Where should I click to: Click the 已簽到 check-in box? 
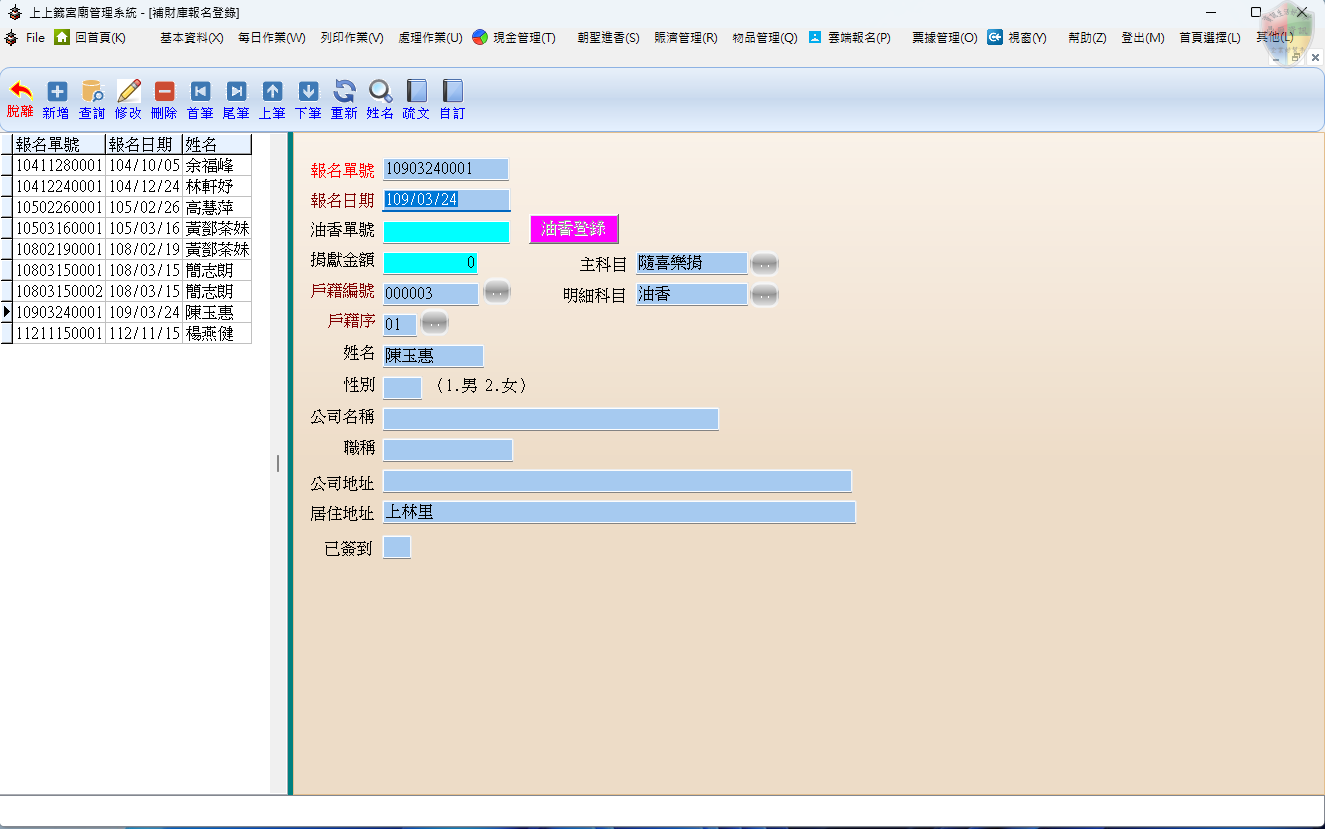[x=397, y=548]
